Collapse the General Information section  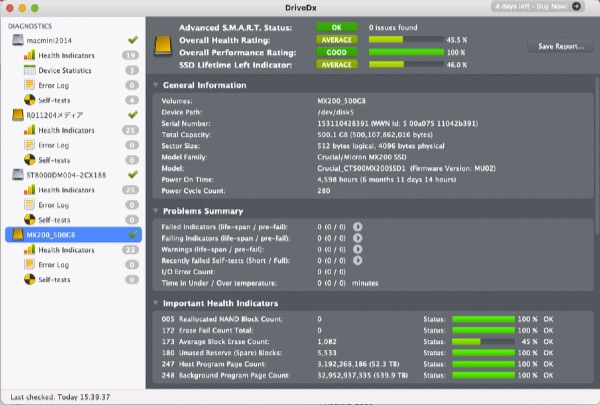pos(156,85)
